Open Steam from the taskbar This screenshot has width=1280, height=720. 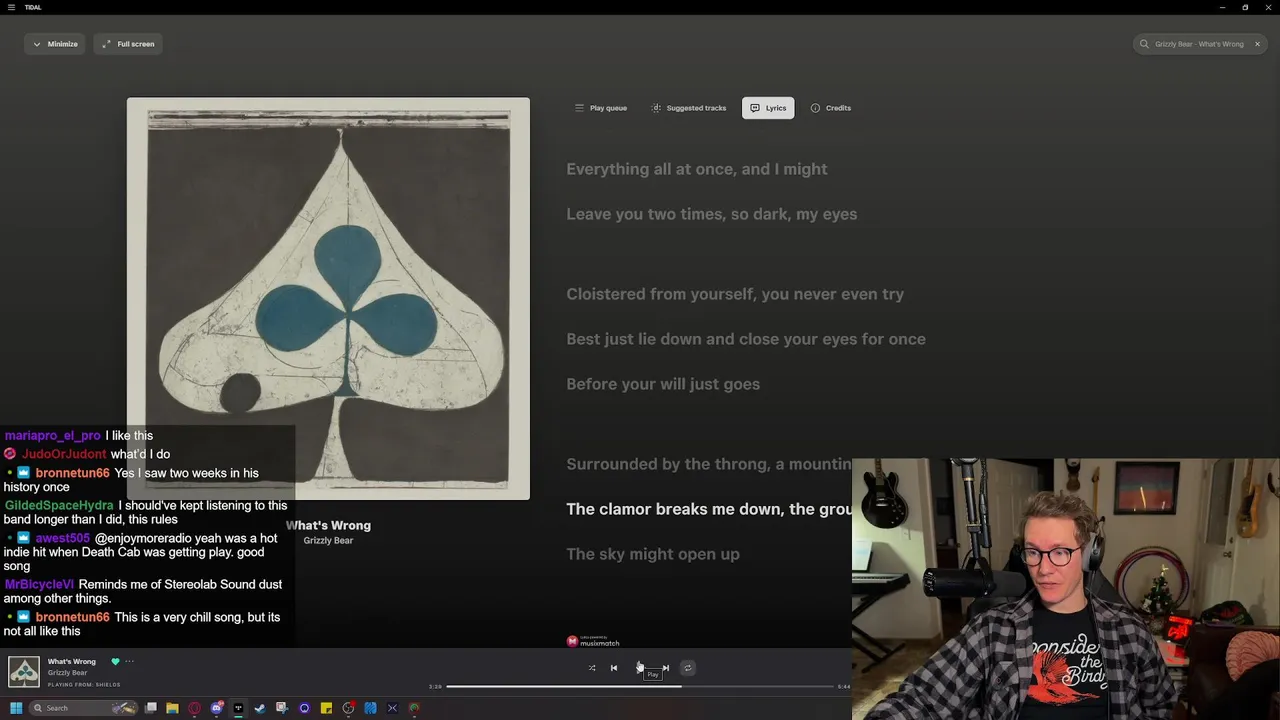pyautogui.click(x=260, y=708)
